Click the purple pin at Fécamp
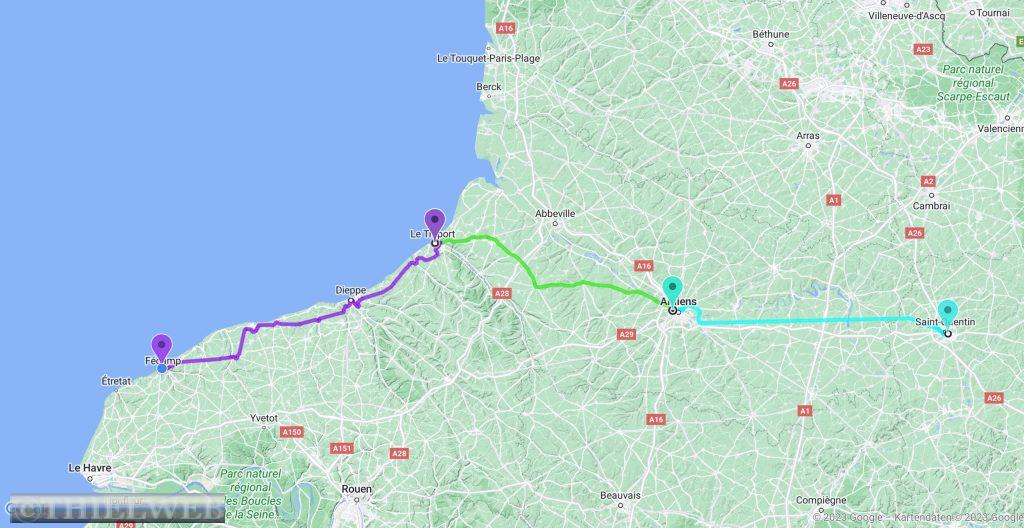This screenshot has height=528, width=1024. click(x=161, y=347)
